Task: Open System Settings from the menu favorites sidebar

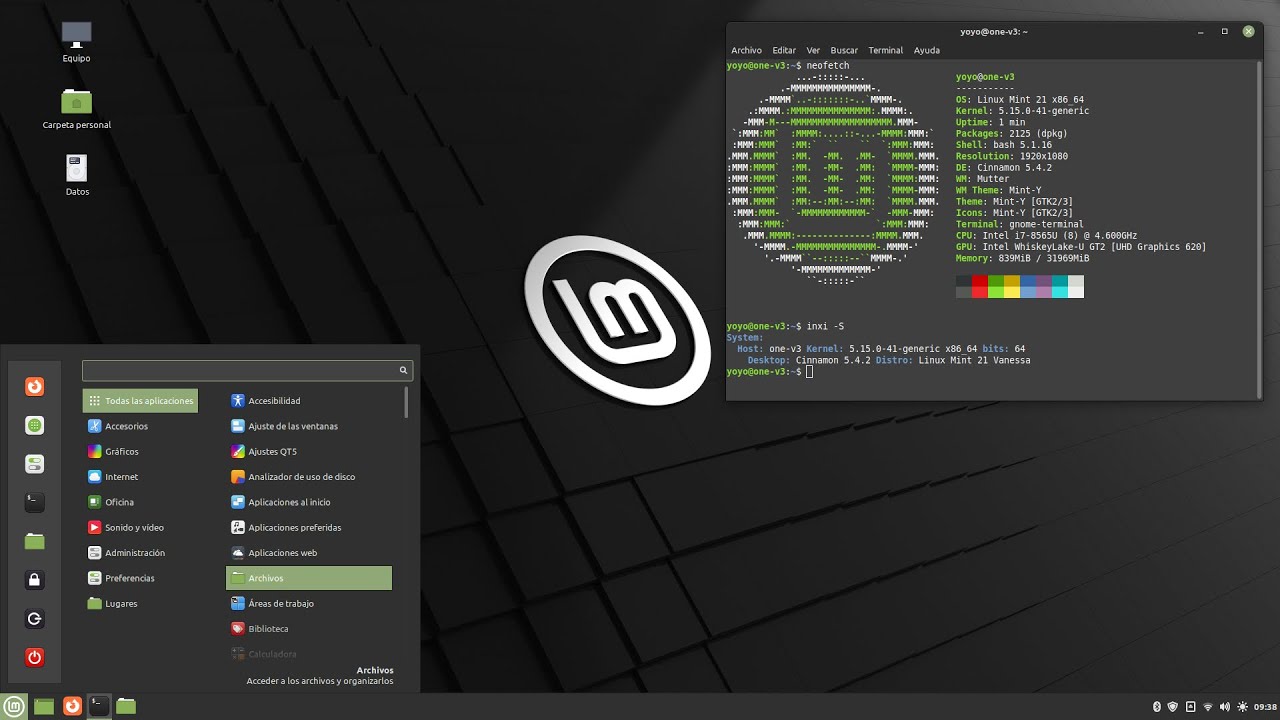Action: tap(34, 464)
